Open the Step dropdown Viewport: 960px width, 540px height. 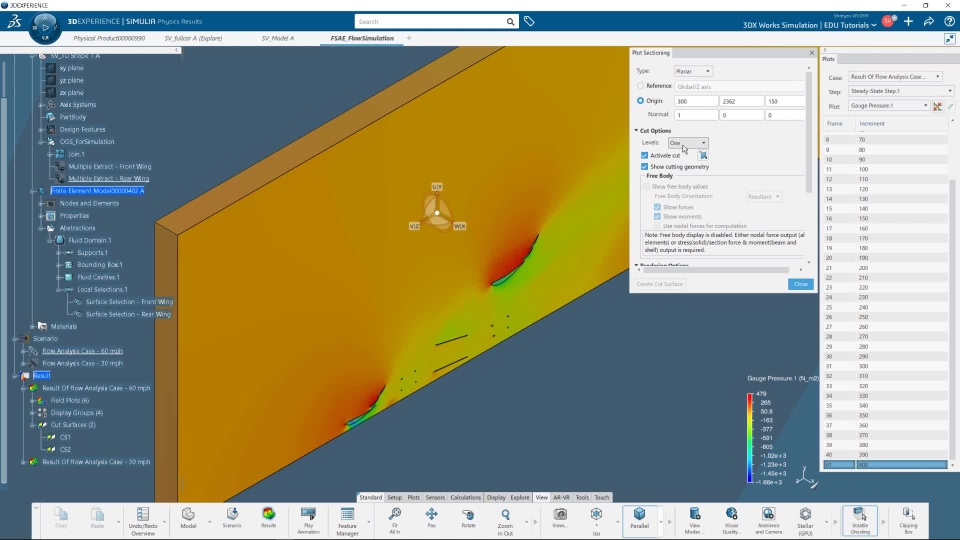[x=901, y=91]
